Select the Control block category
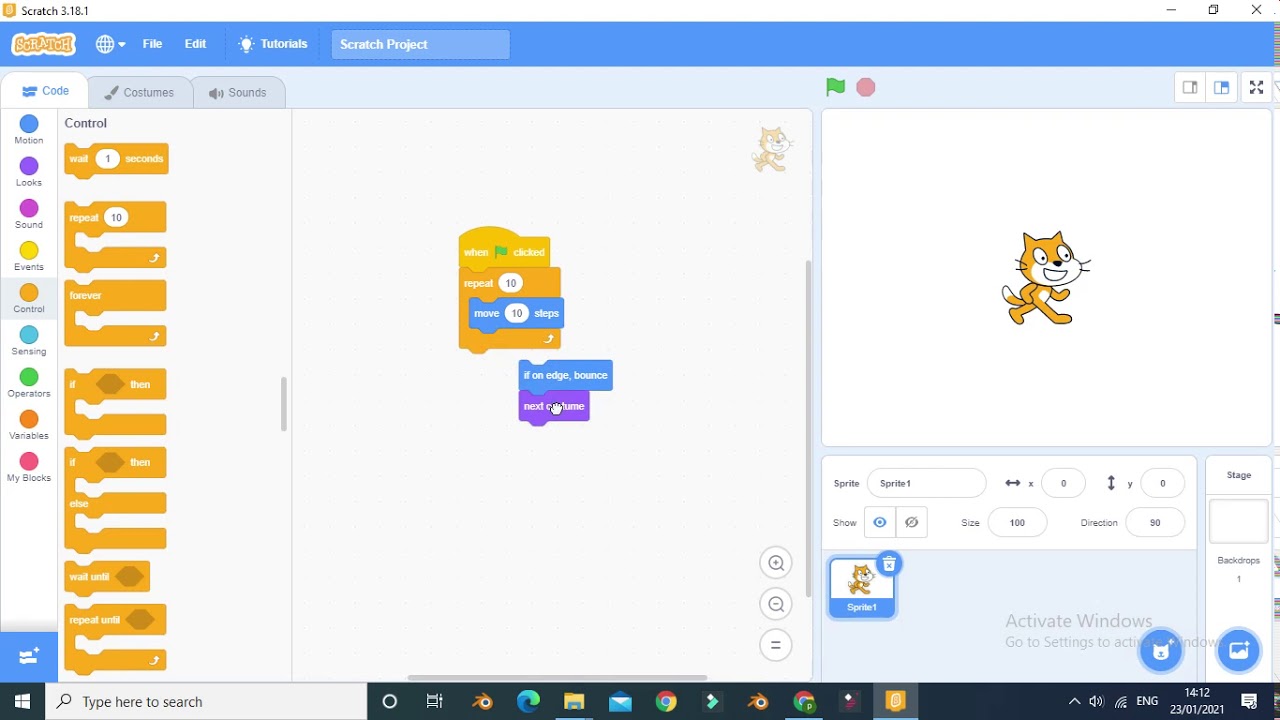The height and width of the screenshot is (720, 1280). [x=29, y=299]
